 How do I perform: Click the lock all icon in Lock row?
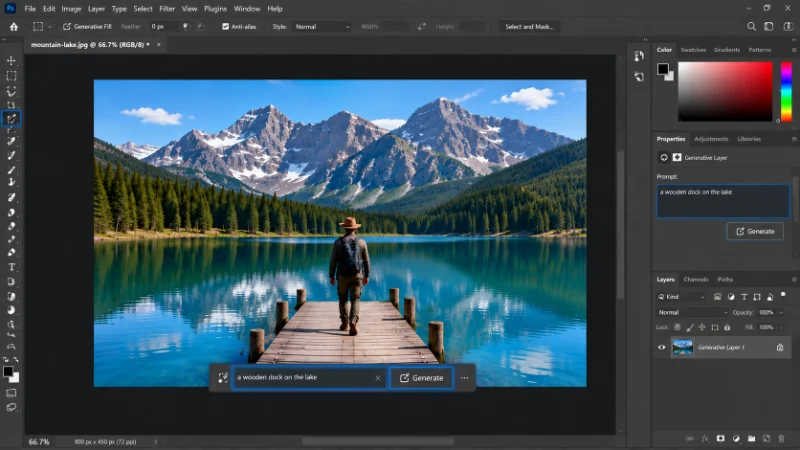(727, 328)
